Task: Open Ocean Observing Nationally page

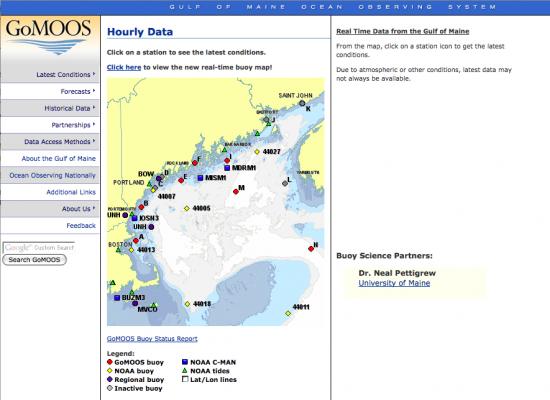Action: [x=52, y=175]
